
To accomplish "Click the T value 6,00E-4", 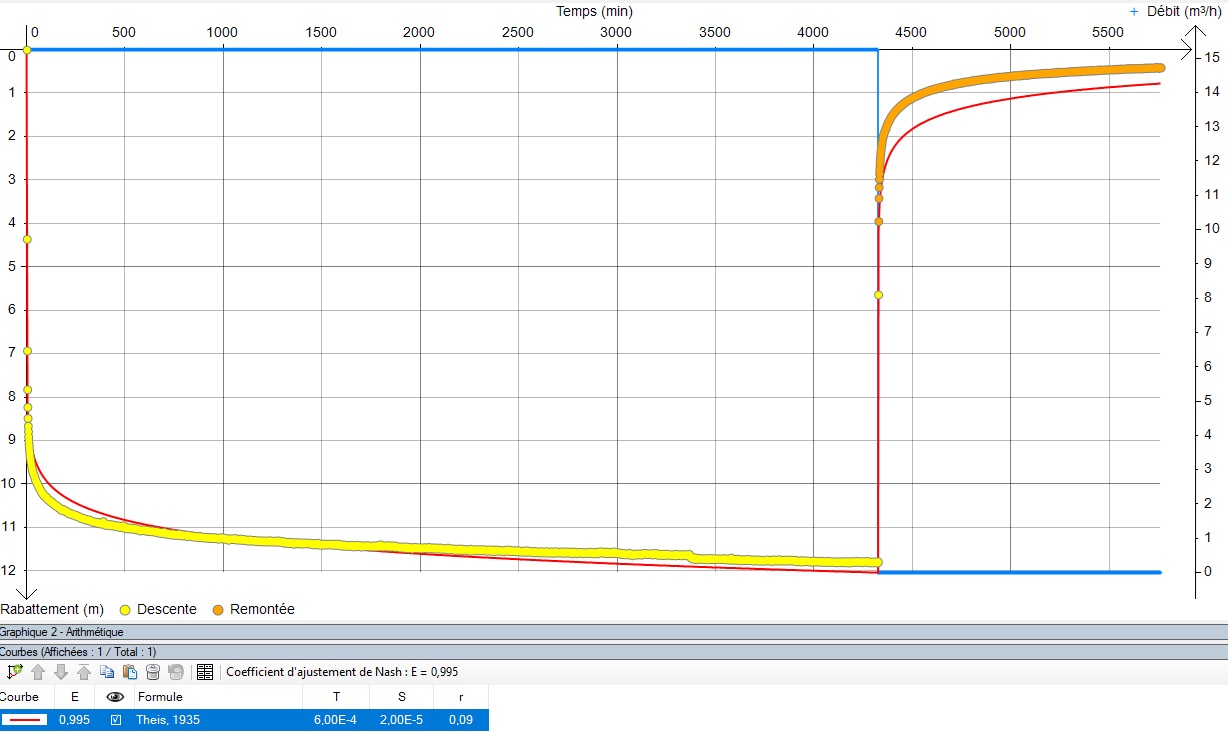I will [x=335, y=720].
